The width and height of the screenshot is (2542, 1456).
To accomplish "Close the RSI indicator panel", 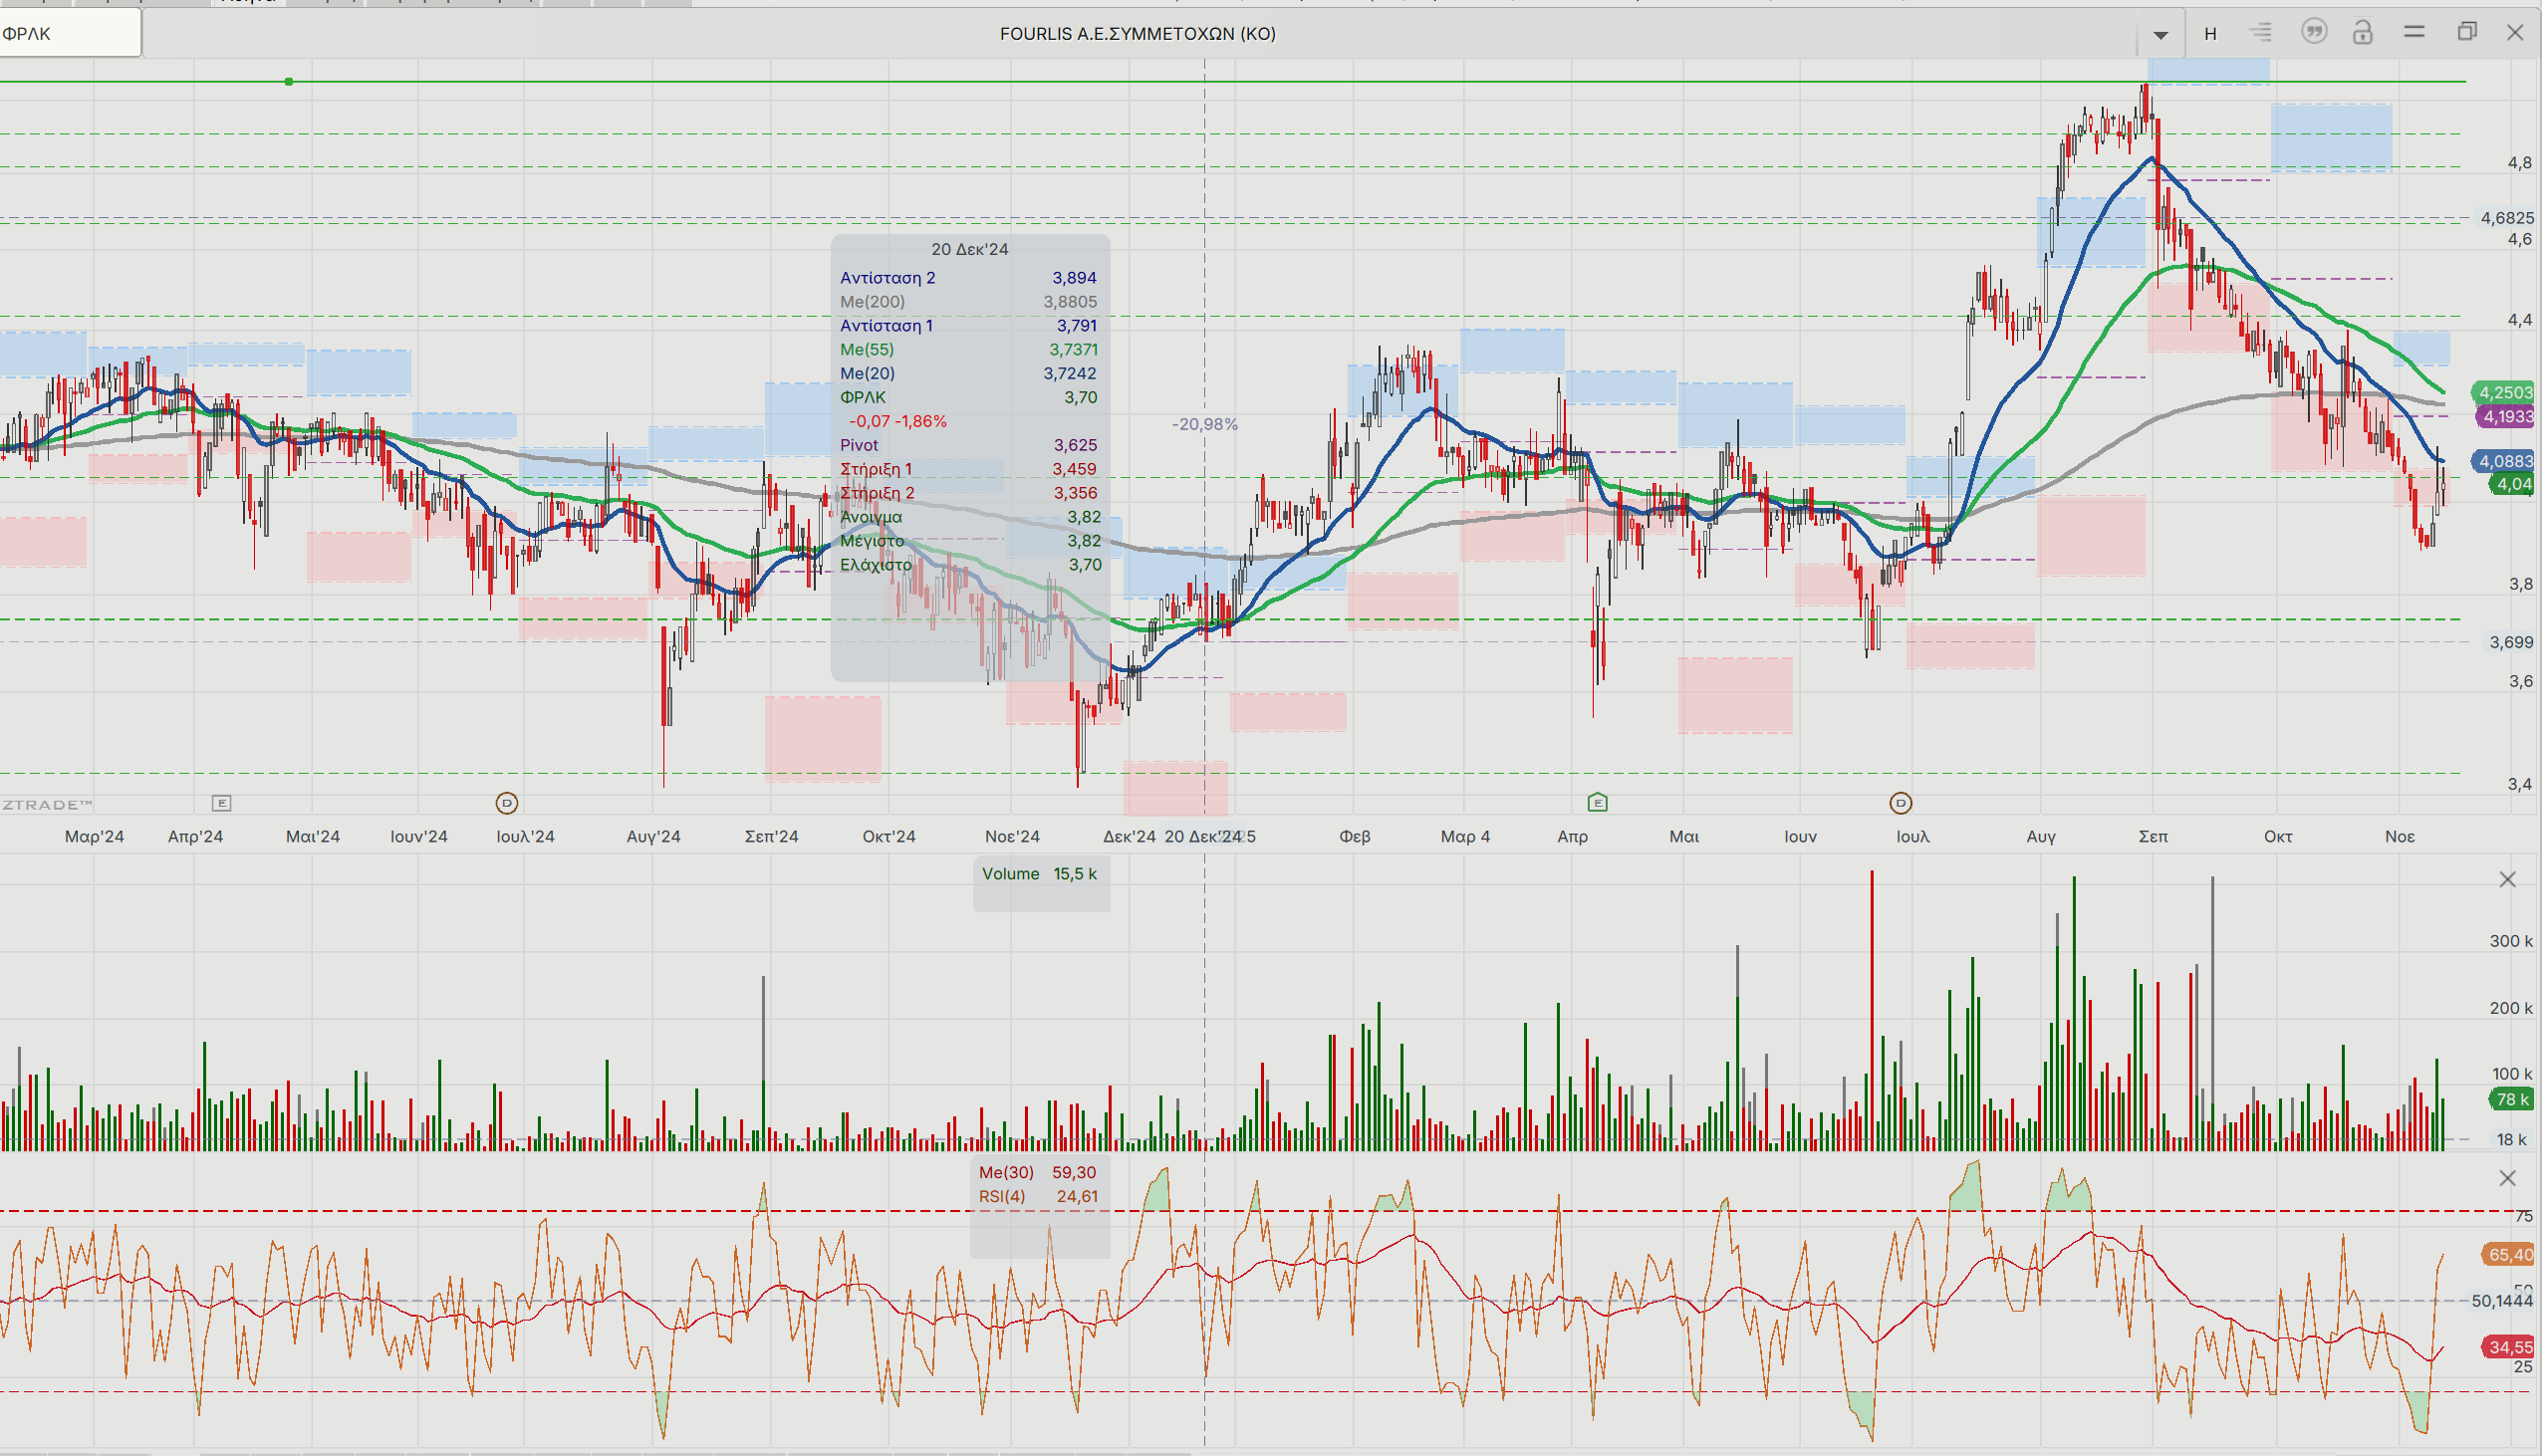I will click(2507, 1178).
